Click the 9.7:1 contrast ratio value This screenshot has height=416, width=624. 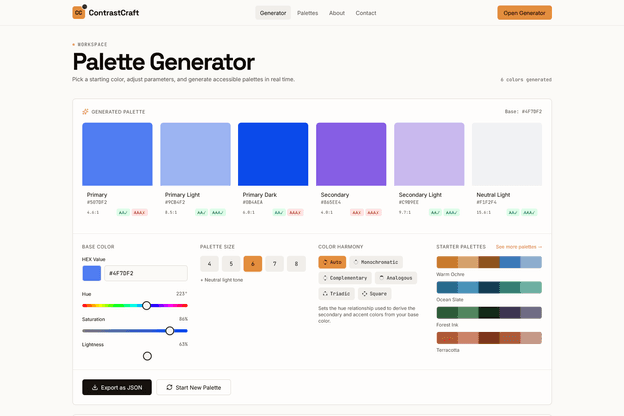click(x=405, y=213)
